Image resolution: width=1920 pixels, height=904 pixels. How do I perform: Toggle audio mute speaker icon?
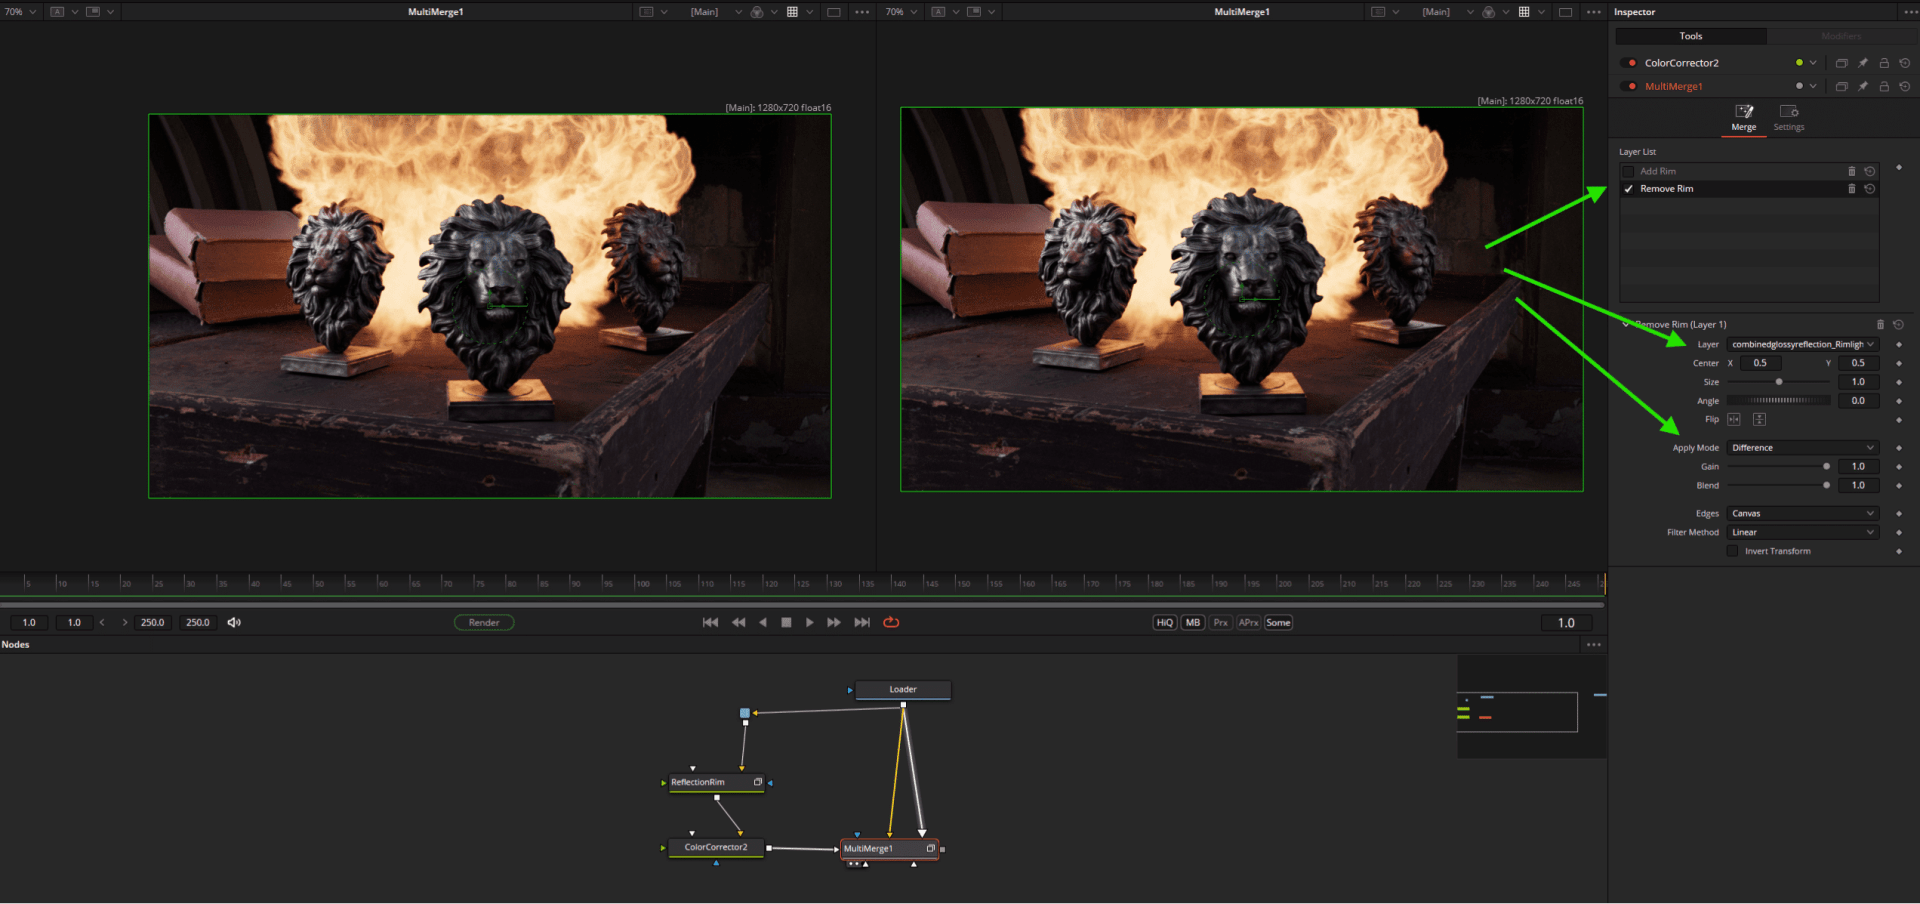coord(234,623)
